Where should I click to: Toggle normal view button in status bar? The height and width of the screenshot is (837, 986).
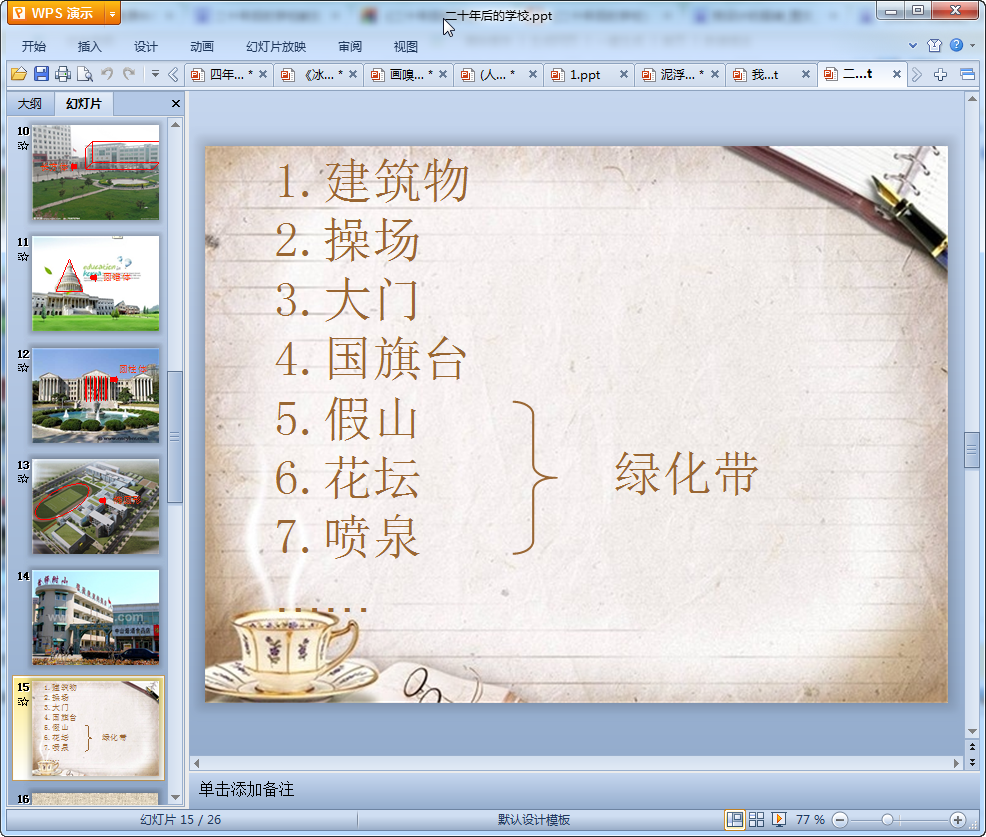[735, 819]
